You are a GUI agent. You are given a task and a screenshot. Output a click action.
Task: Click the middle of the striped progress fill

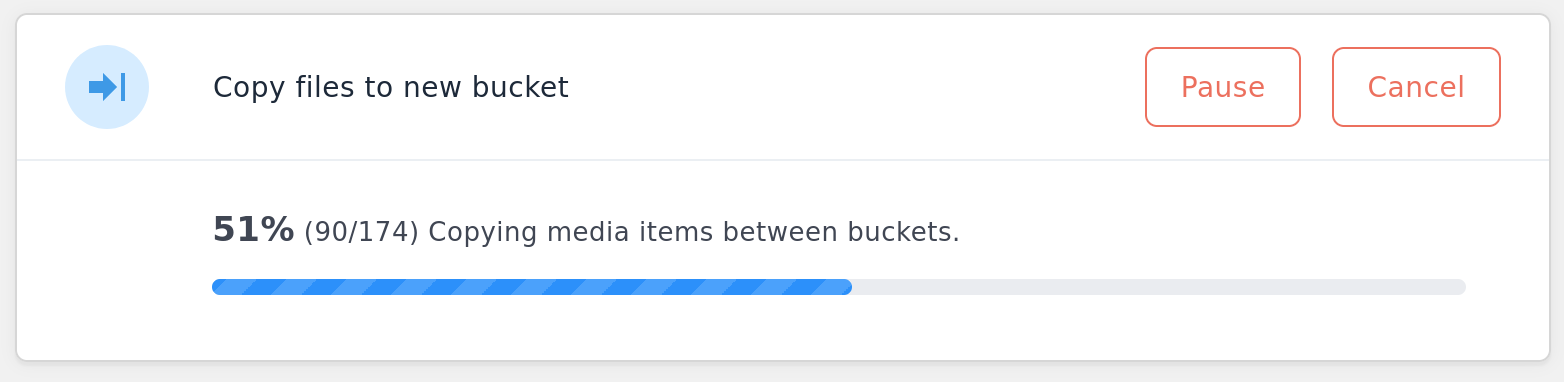pyautogui.click(x=532, y=287)
